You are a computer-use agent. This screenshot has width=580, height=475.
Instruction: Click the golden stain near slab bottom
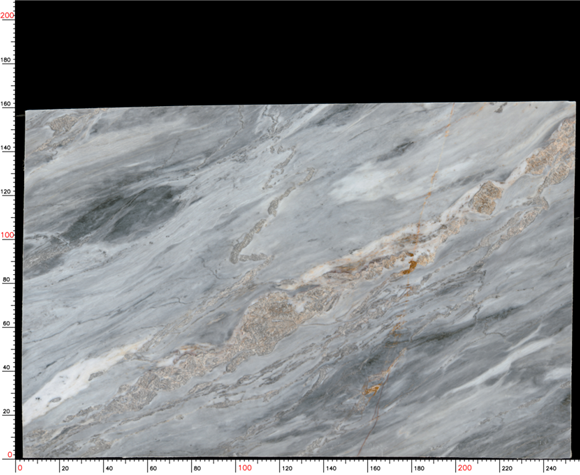[372, 389]
